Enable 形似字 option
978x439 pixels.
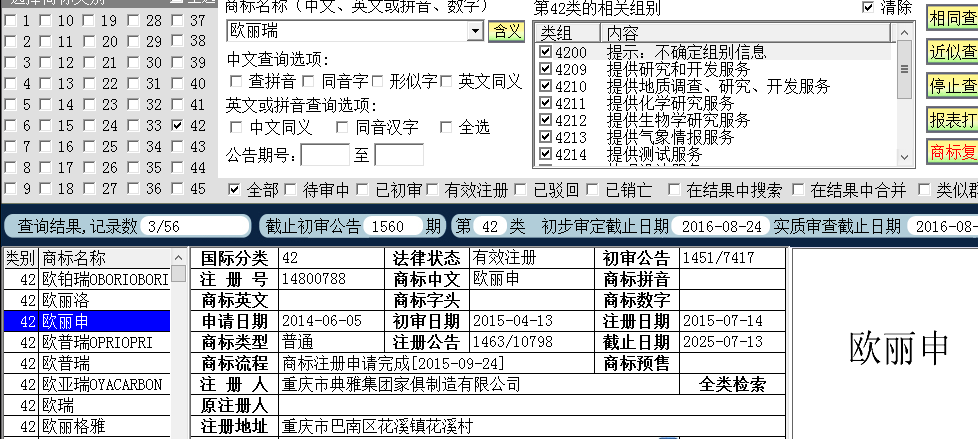pos(377,81)
